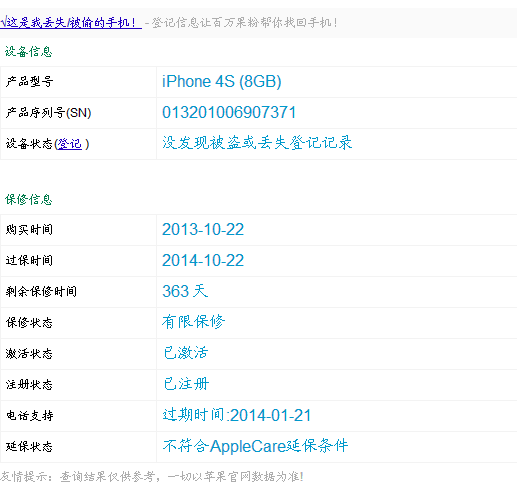Click the status text '没发现被盗或丢失登记记录'

tap(257, 143)
